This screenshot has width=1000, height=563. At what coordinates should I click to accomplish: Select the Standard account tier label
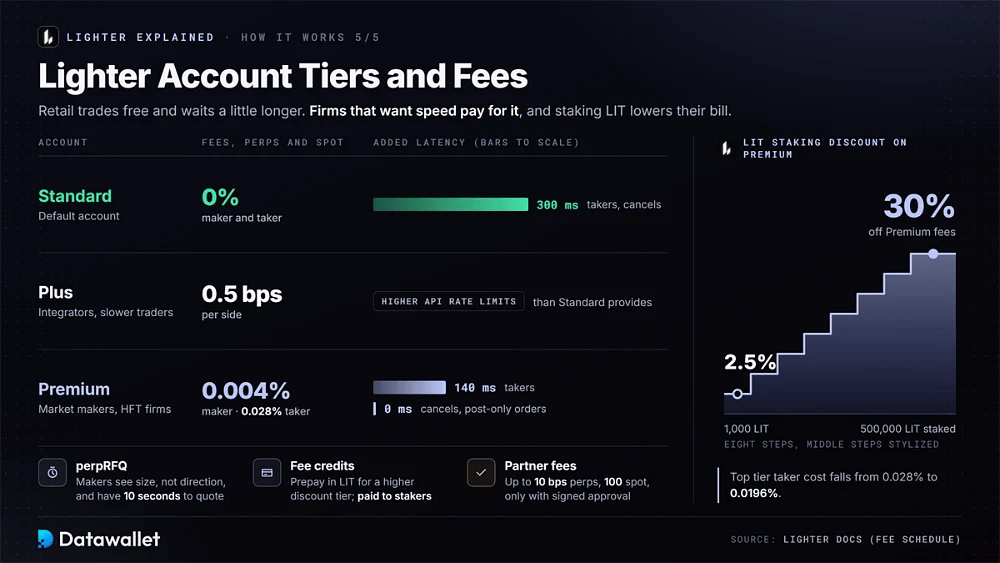[x=75, y=196]
